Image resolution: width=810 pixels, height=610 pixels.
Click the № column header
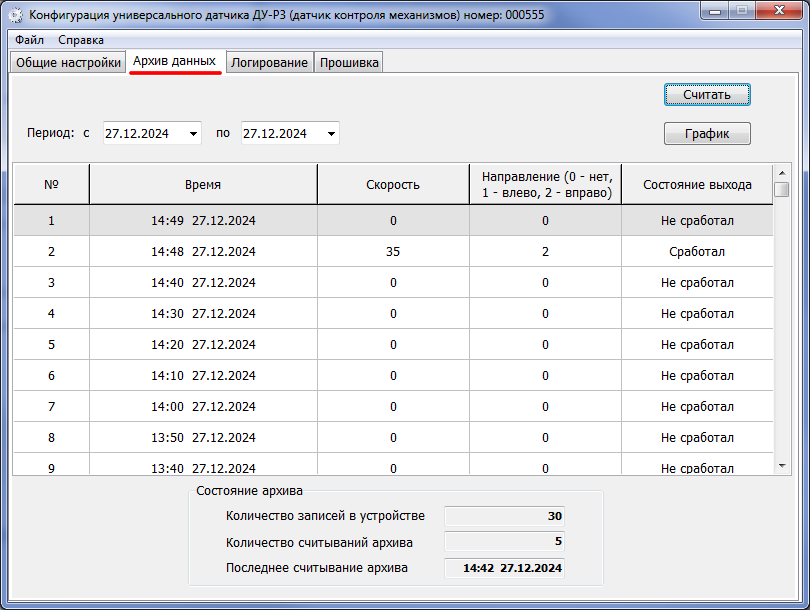point(51,184)
